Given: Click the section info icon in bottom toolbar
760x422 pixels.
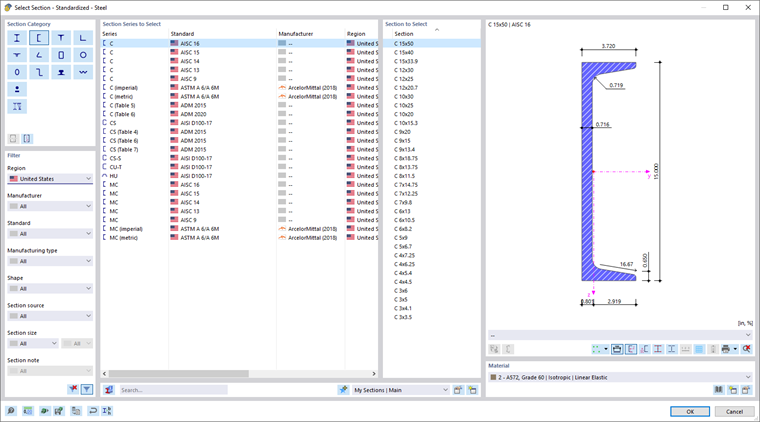Looking at the screenshot, I should point(107,411).
